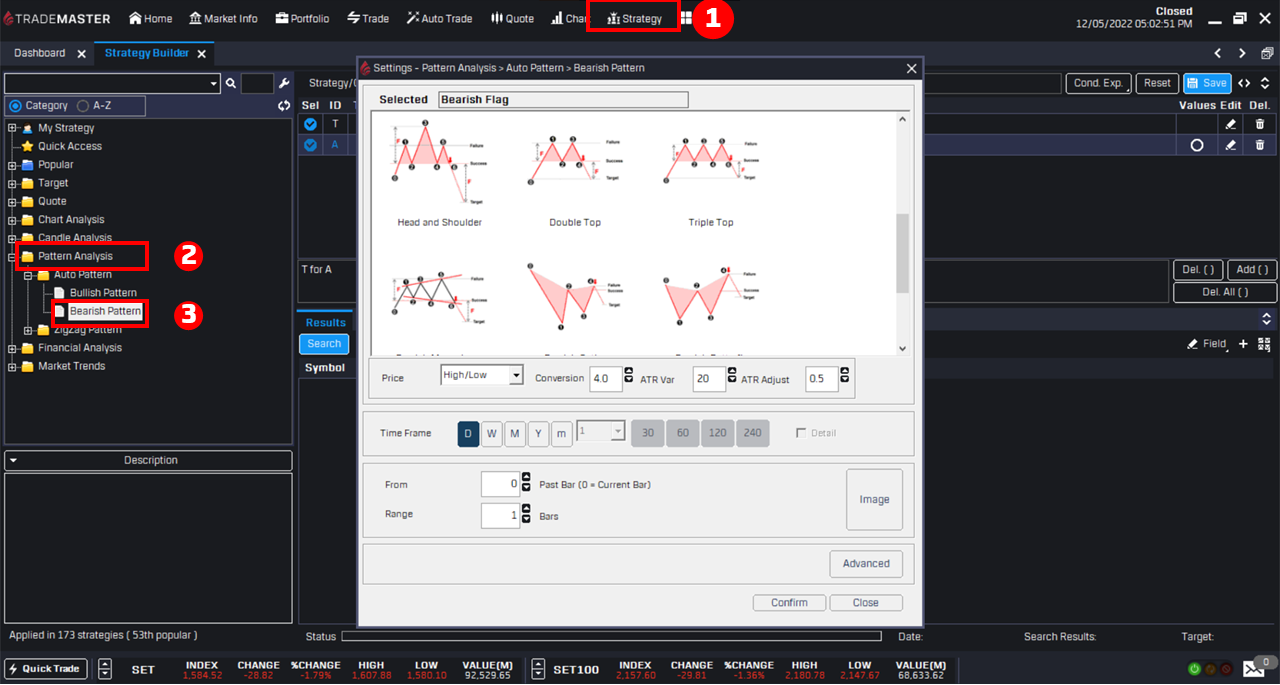Click the trash delete icon in first row

click(x=1259, y=124)
